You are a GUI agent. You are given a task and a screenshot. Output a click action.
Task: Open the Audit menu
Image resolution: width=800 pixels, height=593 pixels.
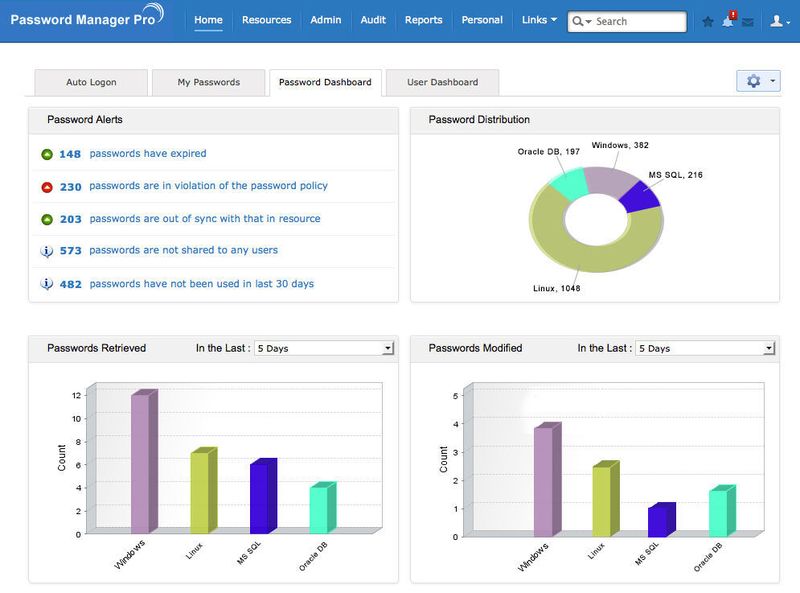(x=371, y=19)
